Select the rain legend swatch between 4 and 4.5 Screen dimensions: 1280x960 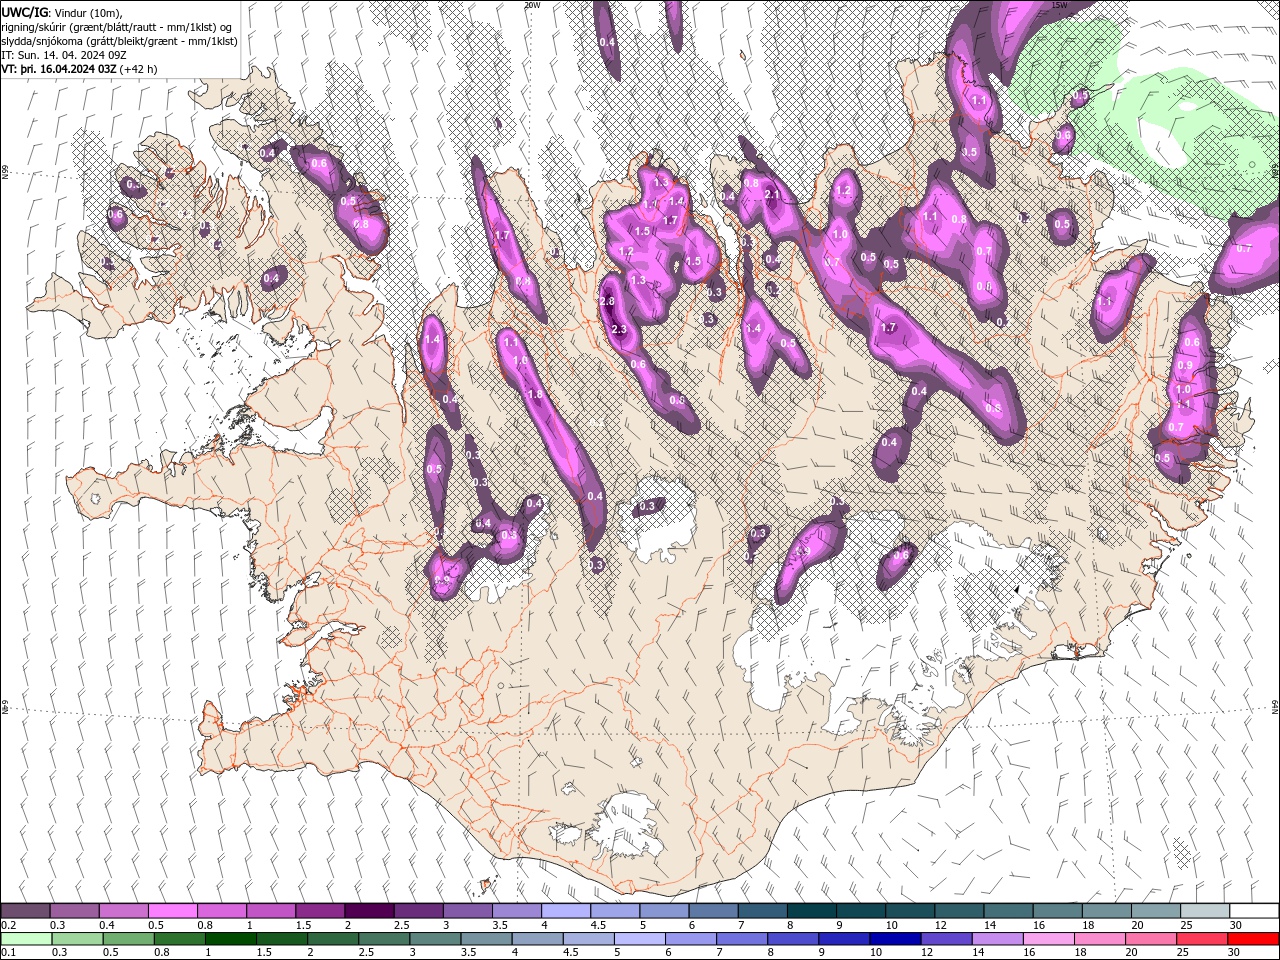[536, 939]
